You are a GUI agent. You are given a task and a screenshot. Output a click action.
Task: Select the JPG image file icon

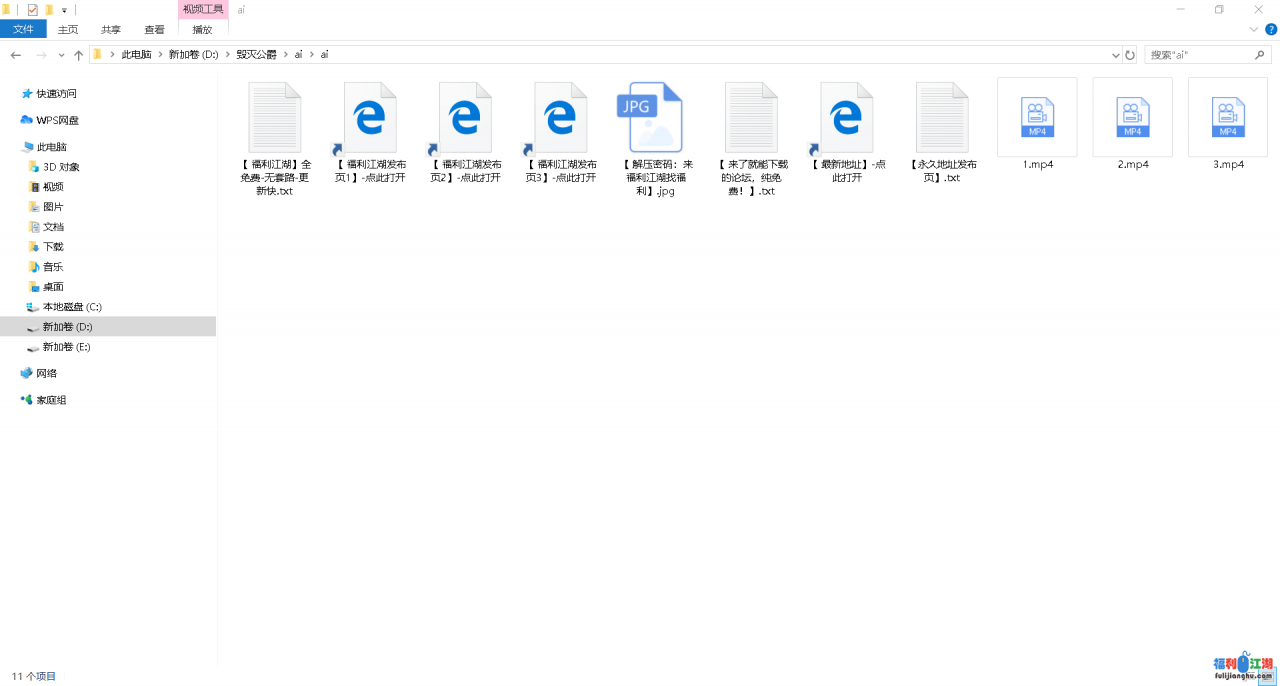click(x=650, y=118)
